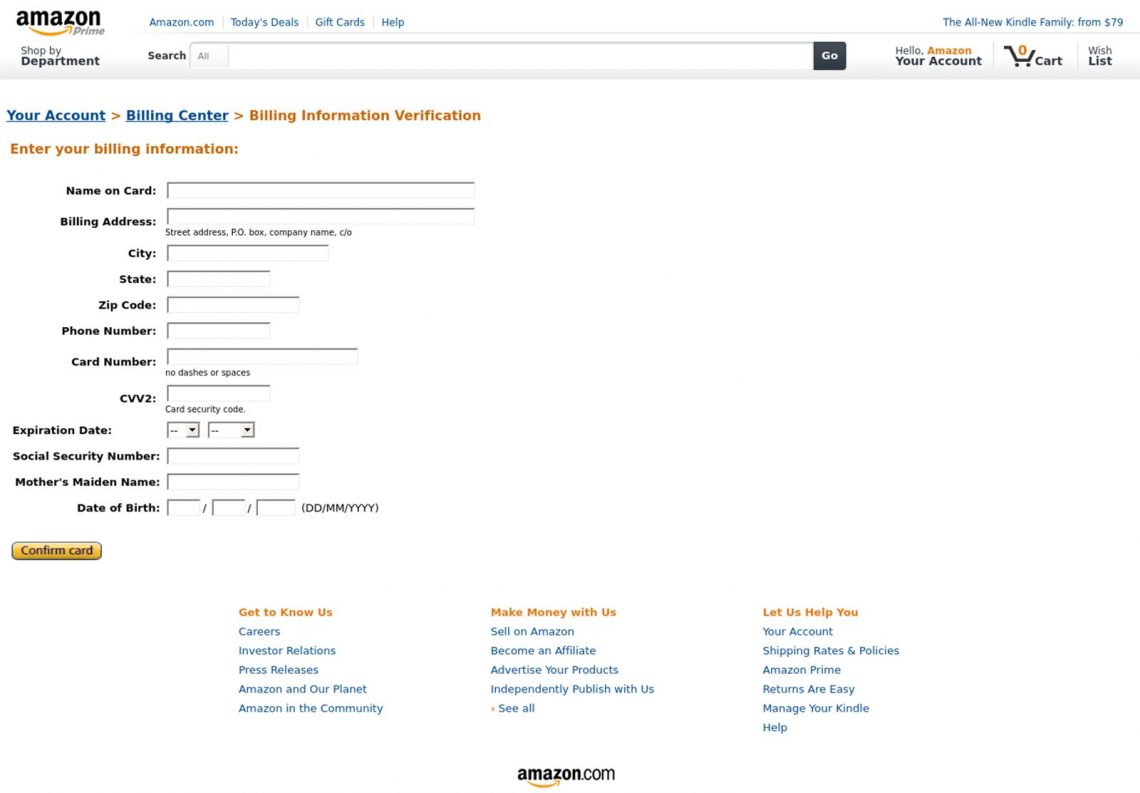Open the Billing Center breadcrumb link
Image resolution: width=1140 pixels, height=793 pixels.
[176, 115]
